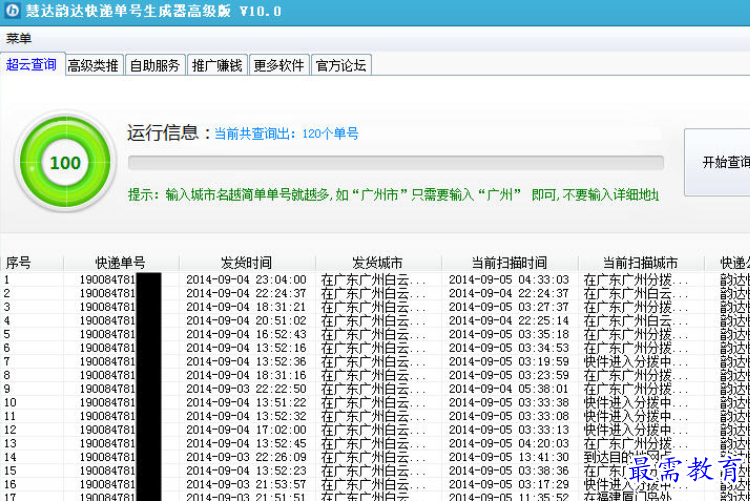This screenshot has height=501, width=750.
Task: Switch to the 超云查询 tab
Action: [32, 64]
